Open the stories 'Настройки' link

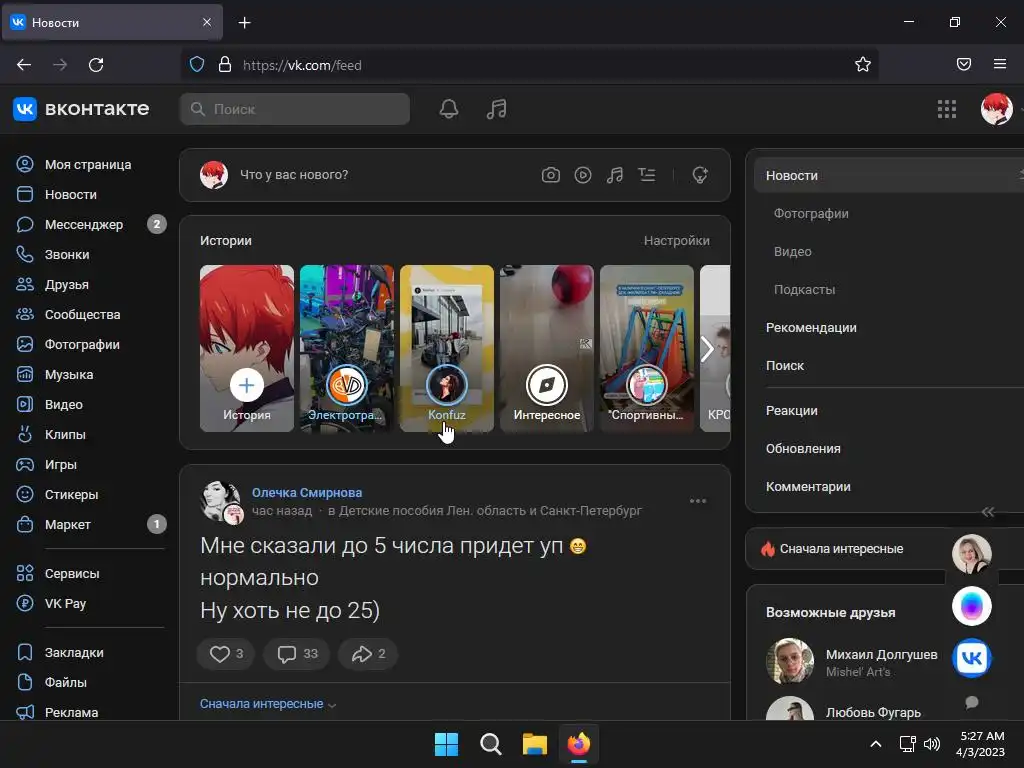(x=677, y=241)
